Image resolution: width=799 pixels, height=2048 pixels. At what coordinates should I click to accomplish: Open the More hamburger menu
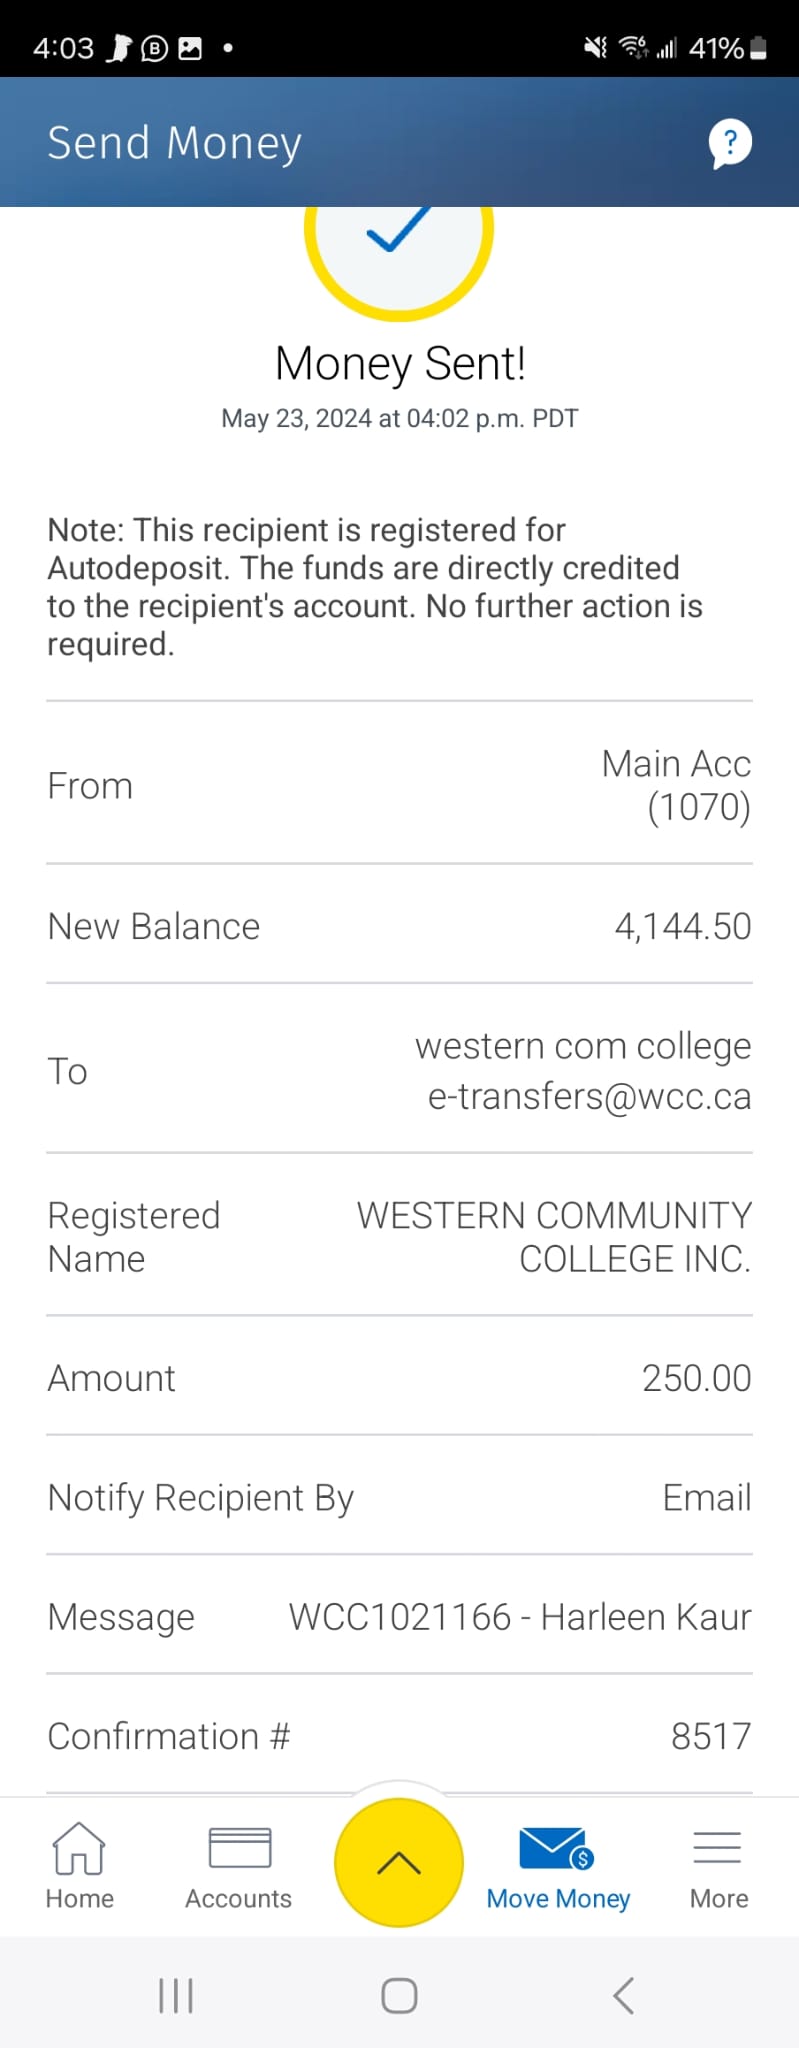click(717, 1848)
